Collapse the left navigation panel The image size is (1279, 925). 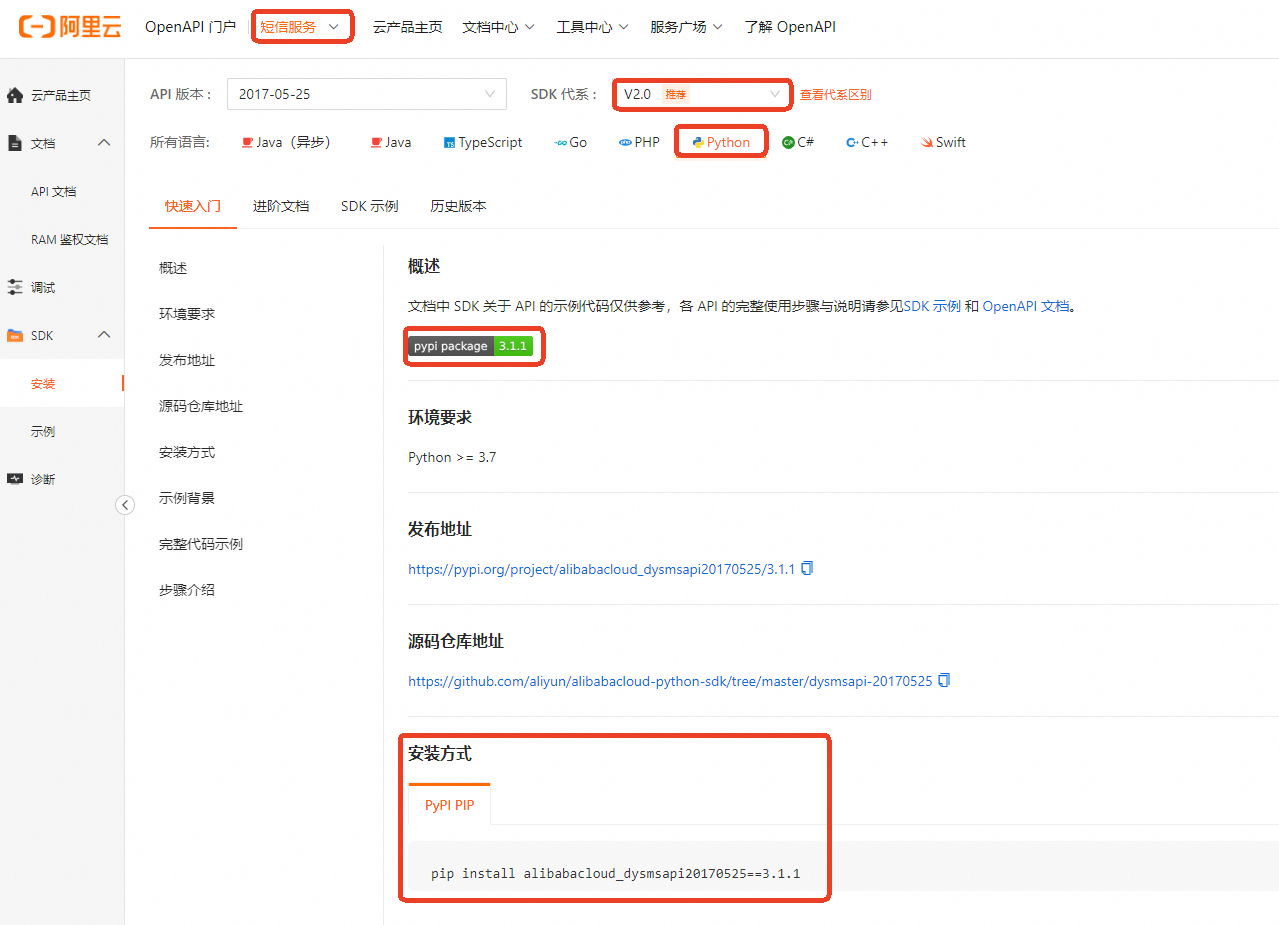click(x=124, y=505)
